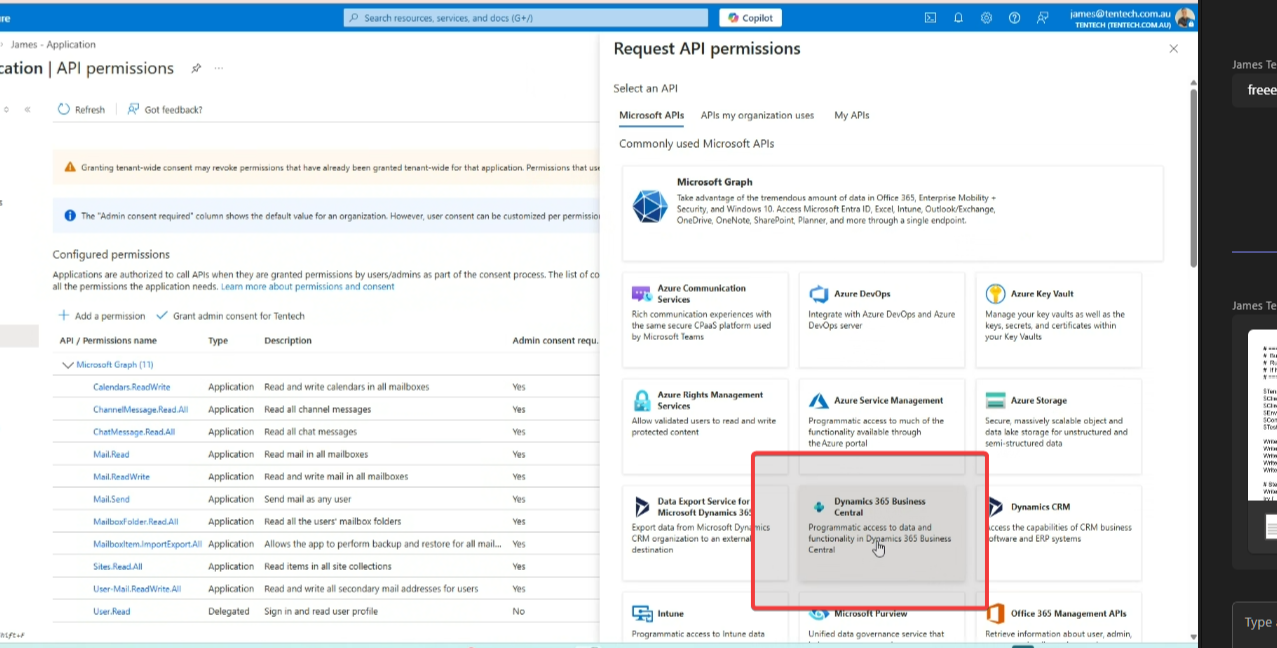1277x648 pixels.
Task: Select the Intune API icon
Action: pyautogui.click(x=642, y=613)
